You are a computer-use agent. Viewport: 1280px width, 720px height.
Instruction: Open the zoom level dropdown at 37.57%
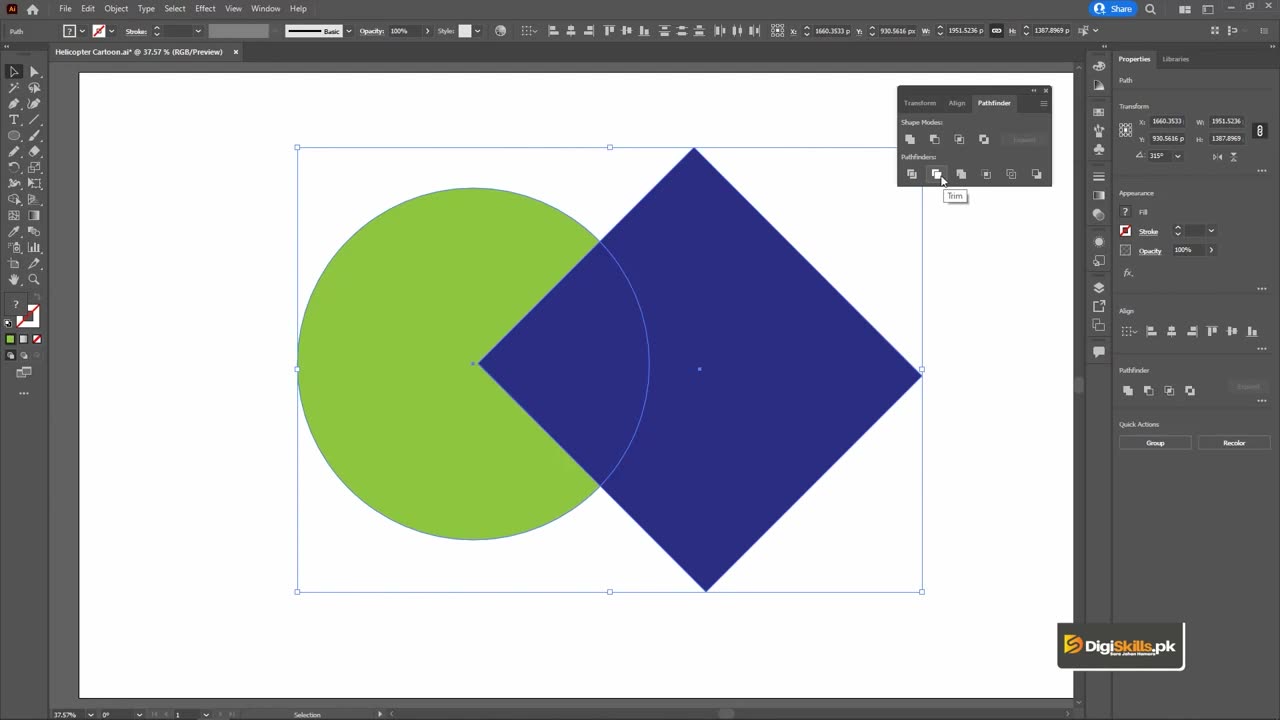(x=90, y=714)
